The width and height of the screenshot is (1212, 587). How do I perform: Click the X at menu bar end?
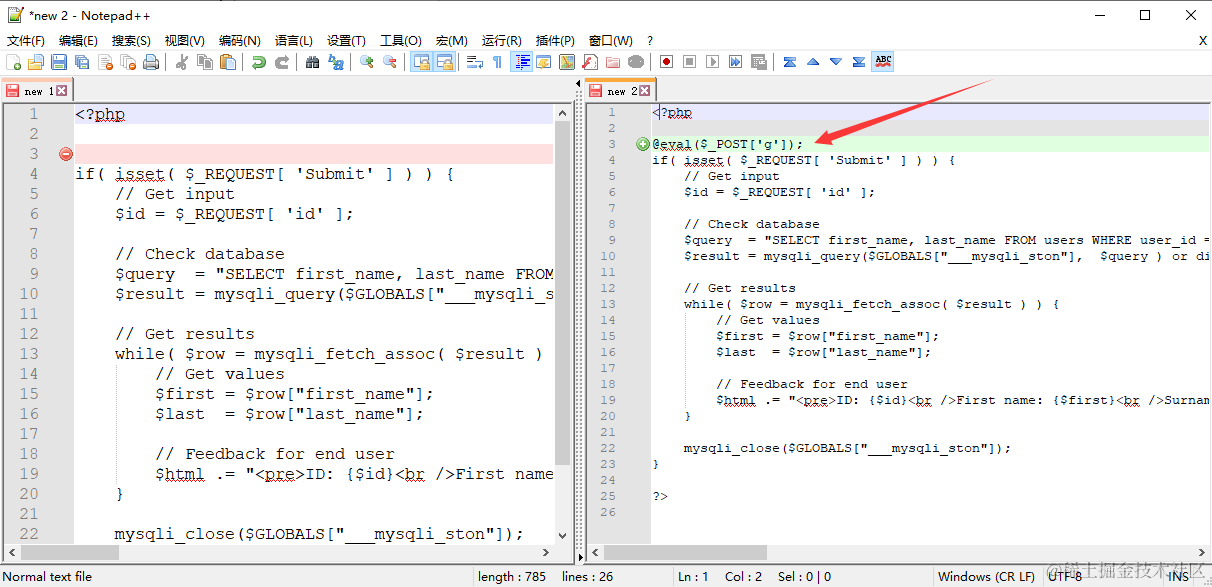tap(1203, 41)
